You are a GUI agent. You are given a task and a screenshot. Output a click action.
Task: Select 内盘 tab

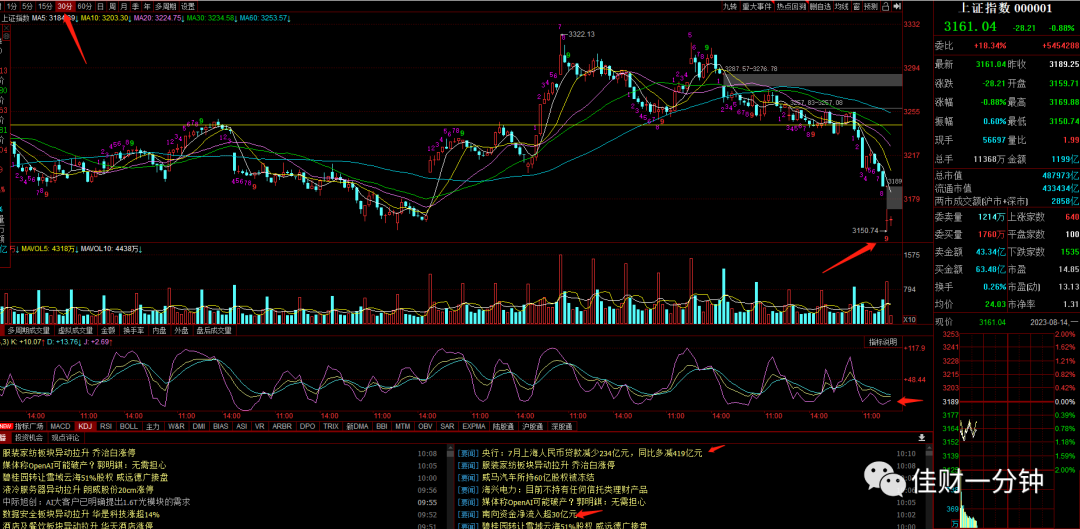(159, 331)
